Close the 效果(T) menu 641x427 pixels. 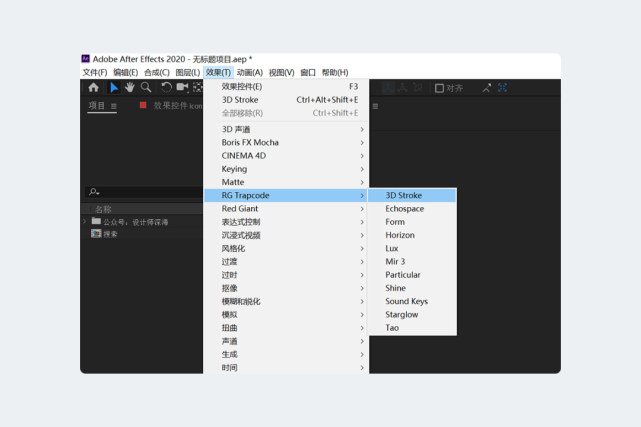coord(218,72)
